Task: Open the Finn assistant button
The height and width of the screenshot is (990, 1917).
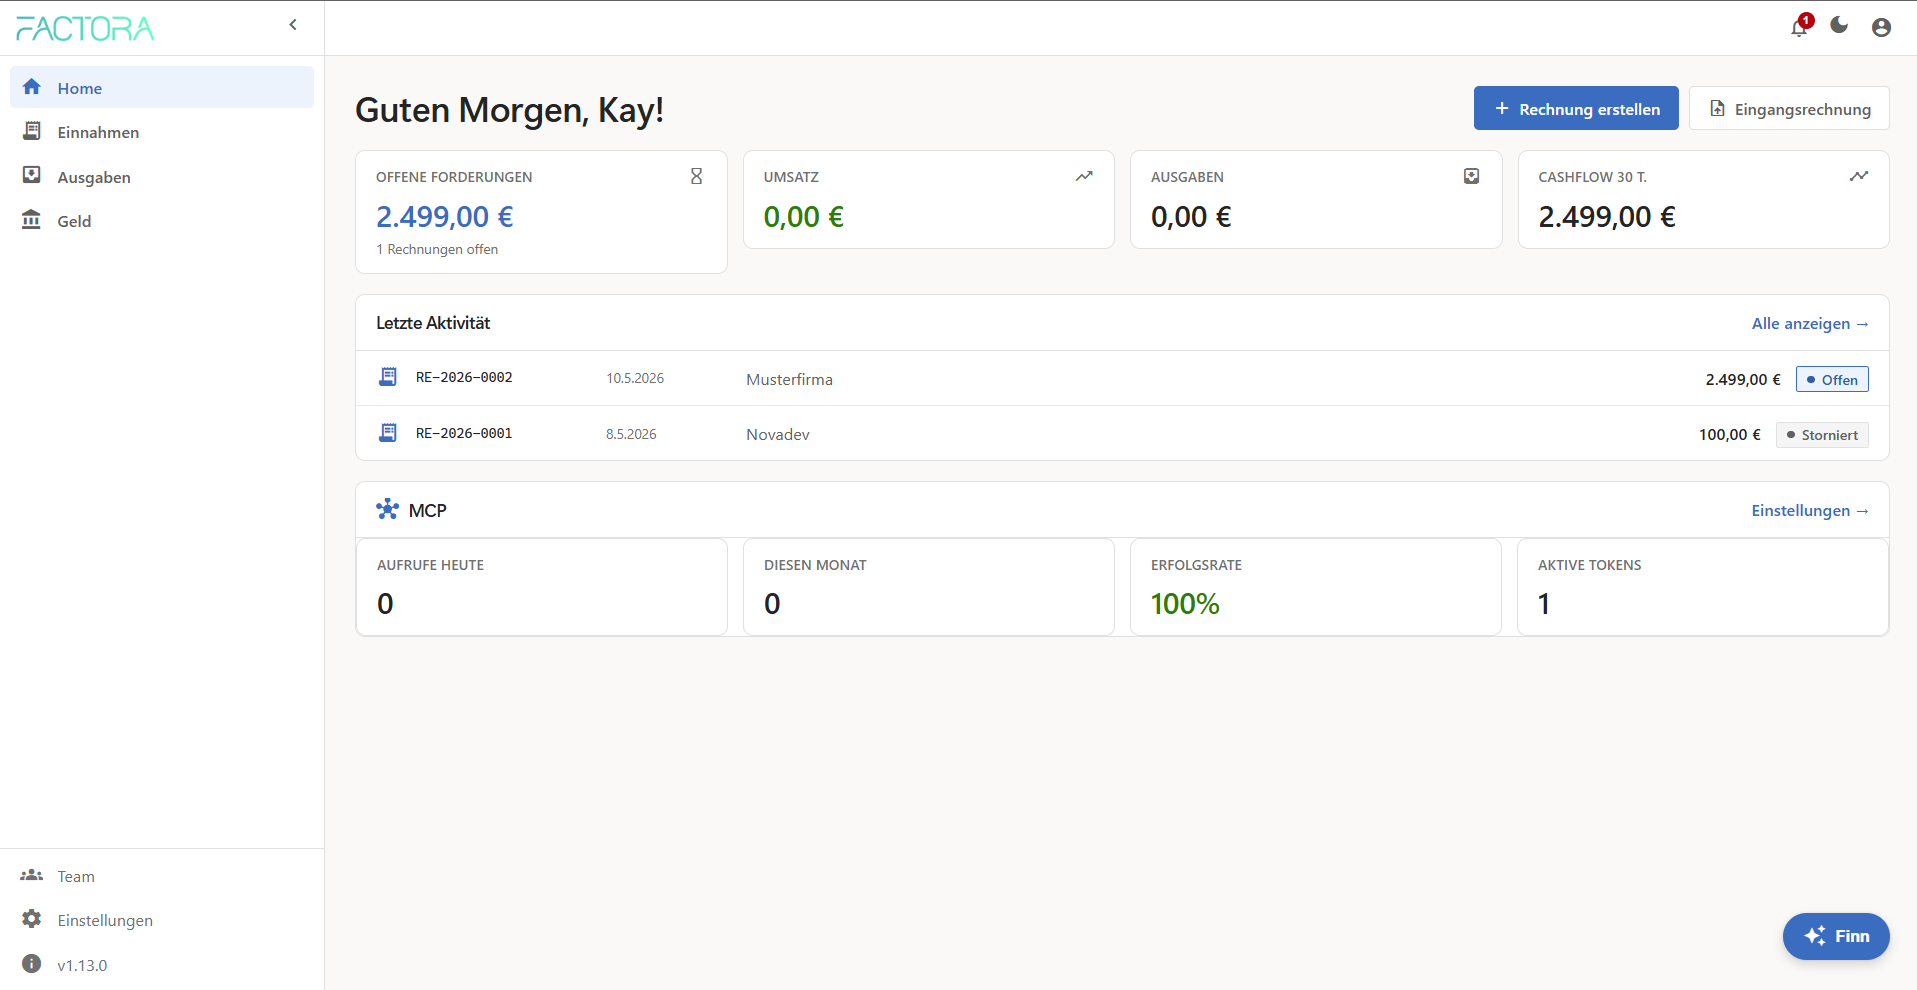Action: pyautogui.click(x=1836, y=936)
